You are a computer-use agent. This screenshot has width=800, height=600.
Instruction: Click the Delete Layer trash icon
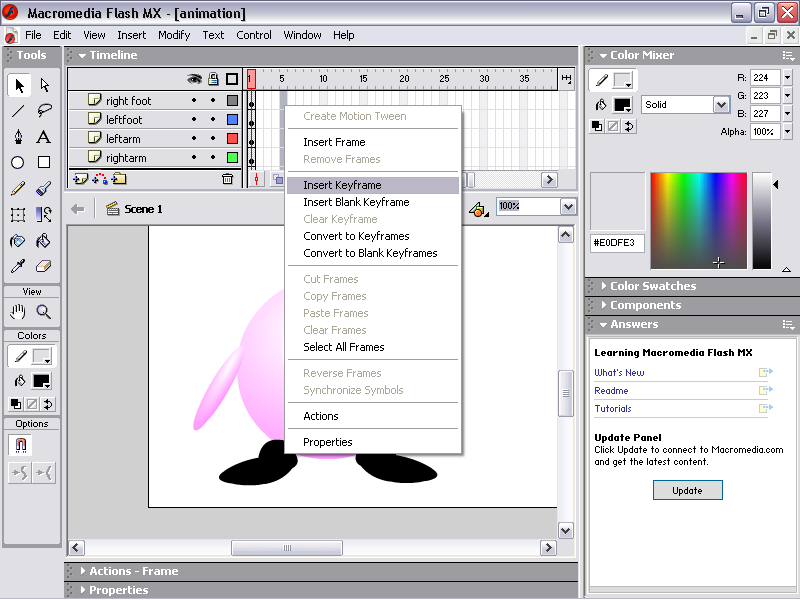coord(228,179)
